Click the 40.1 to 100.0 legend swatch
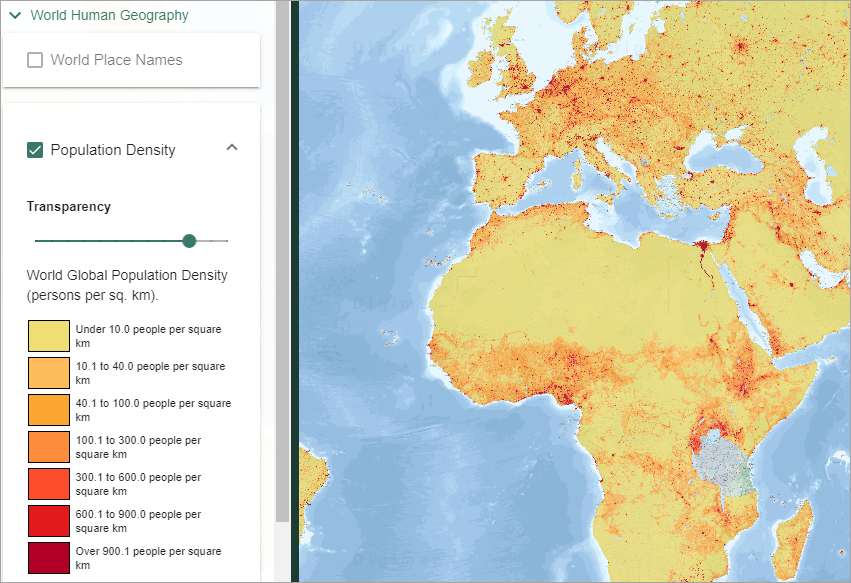Image resolution: width=851 pixels, height=583 pixels. [x=48, y=410]
